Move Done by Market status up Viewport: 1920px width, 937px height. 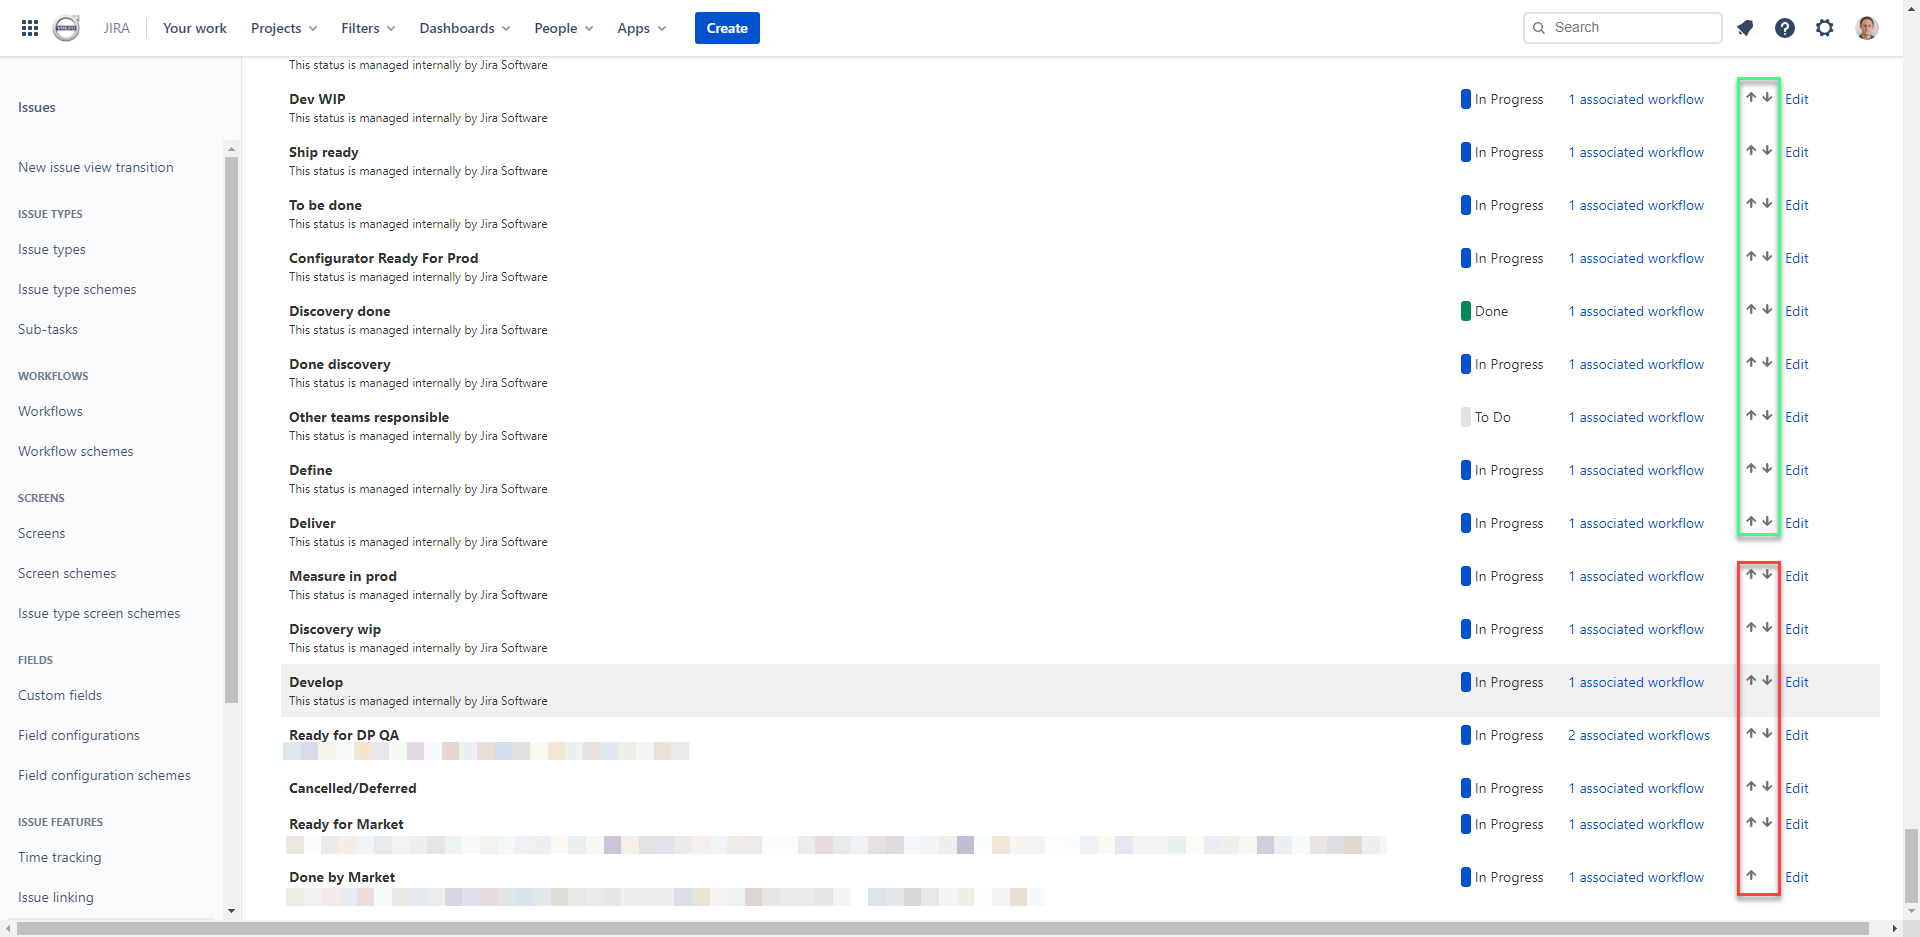coord(1751,876)
